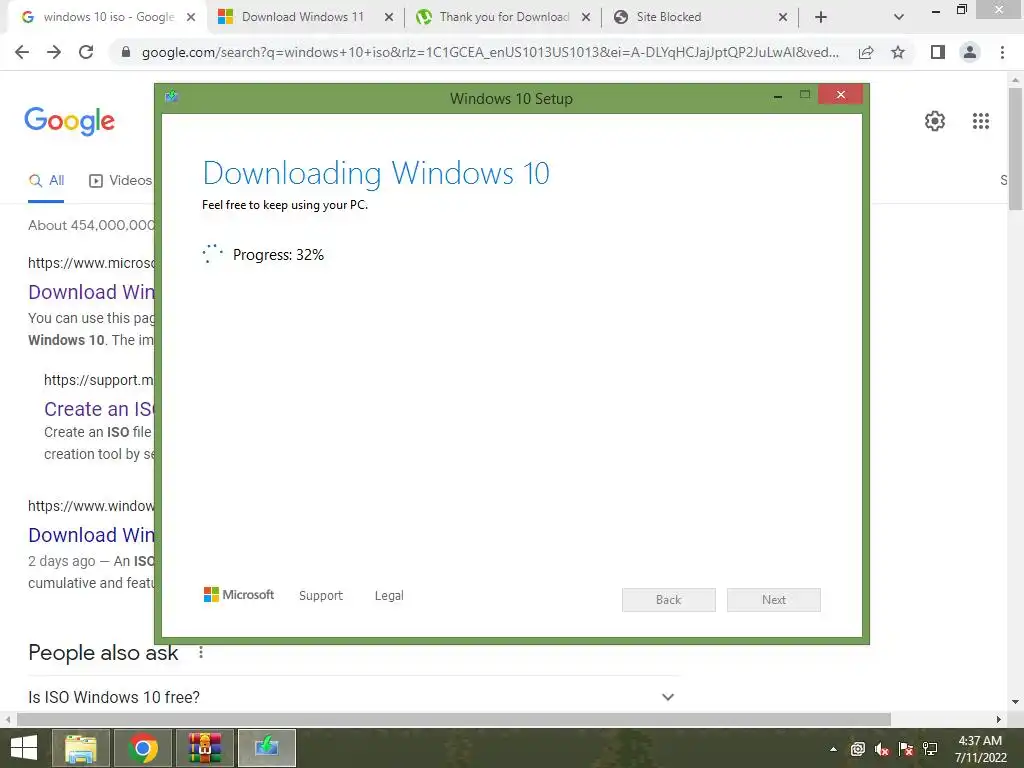
Task: Click the address bar URL field
Action: [490, 52]
